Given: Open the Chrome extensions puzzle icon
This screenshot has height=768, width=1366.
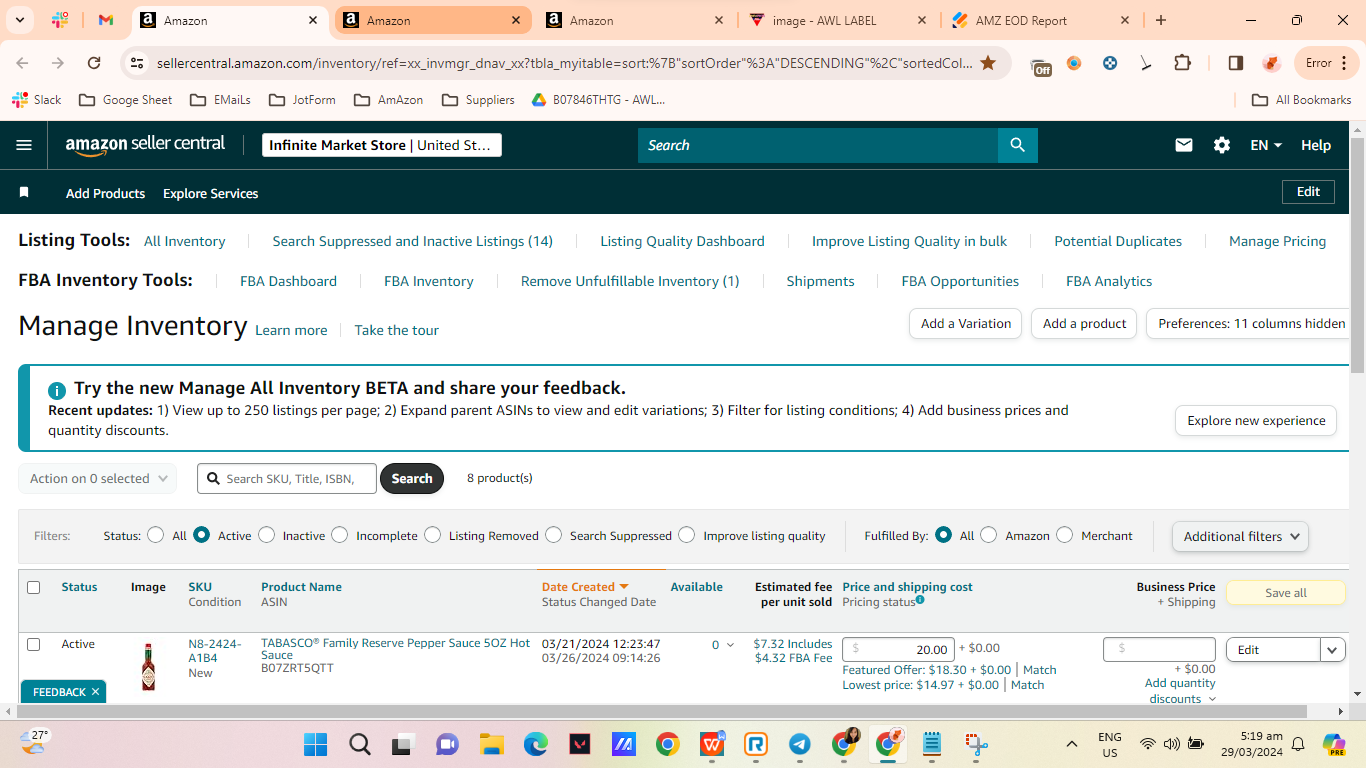Looking at the screenshot, I should pos(1182,63).
